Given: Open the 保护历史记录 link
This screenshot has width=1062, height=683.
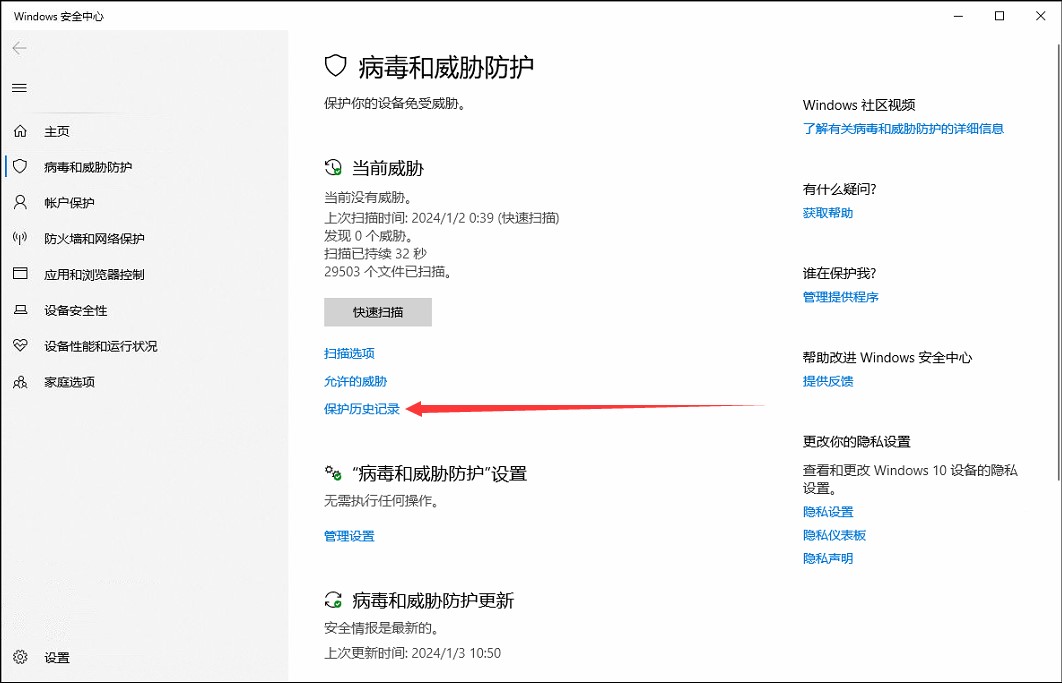Looking at the screenshot, I should (x=362, y=409).
